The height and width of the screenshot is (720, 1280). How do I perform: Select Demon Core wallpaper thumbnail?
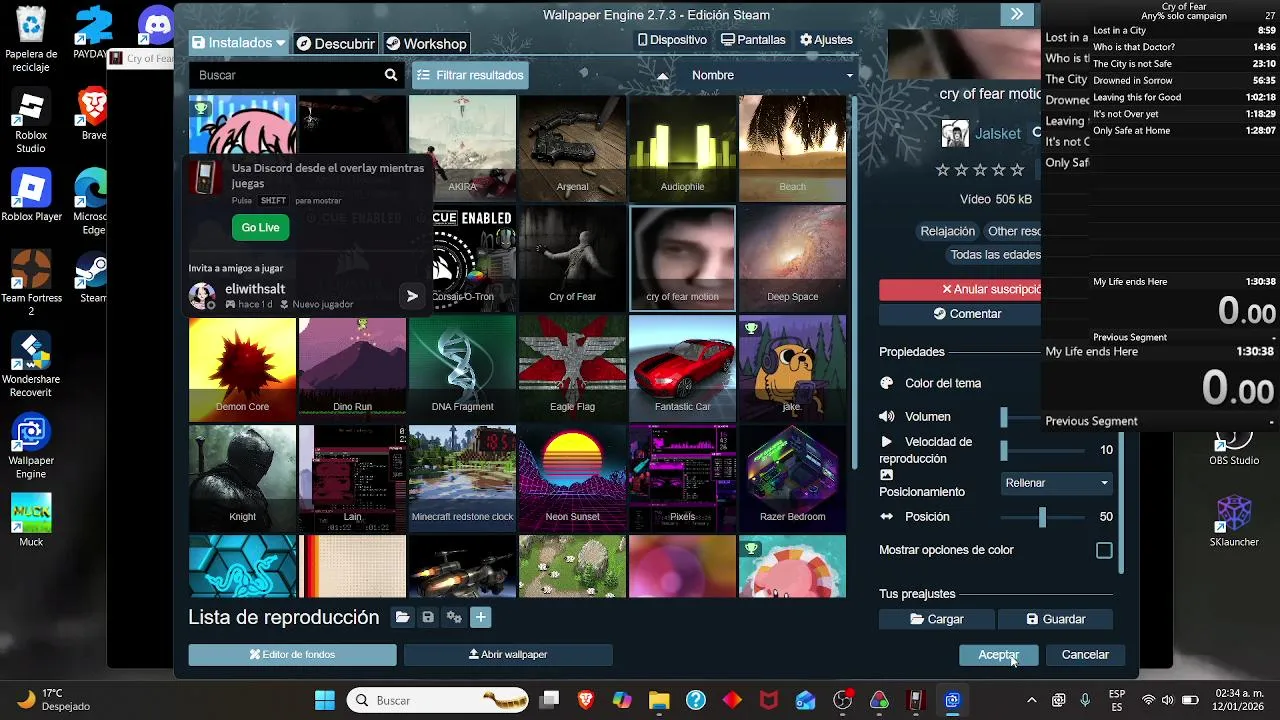(242, 369)
